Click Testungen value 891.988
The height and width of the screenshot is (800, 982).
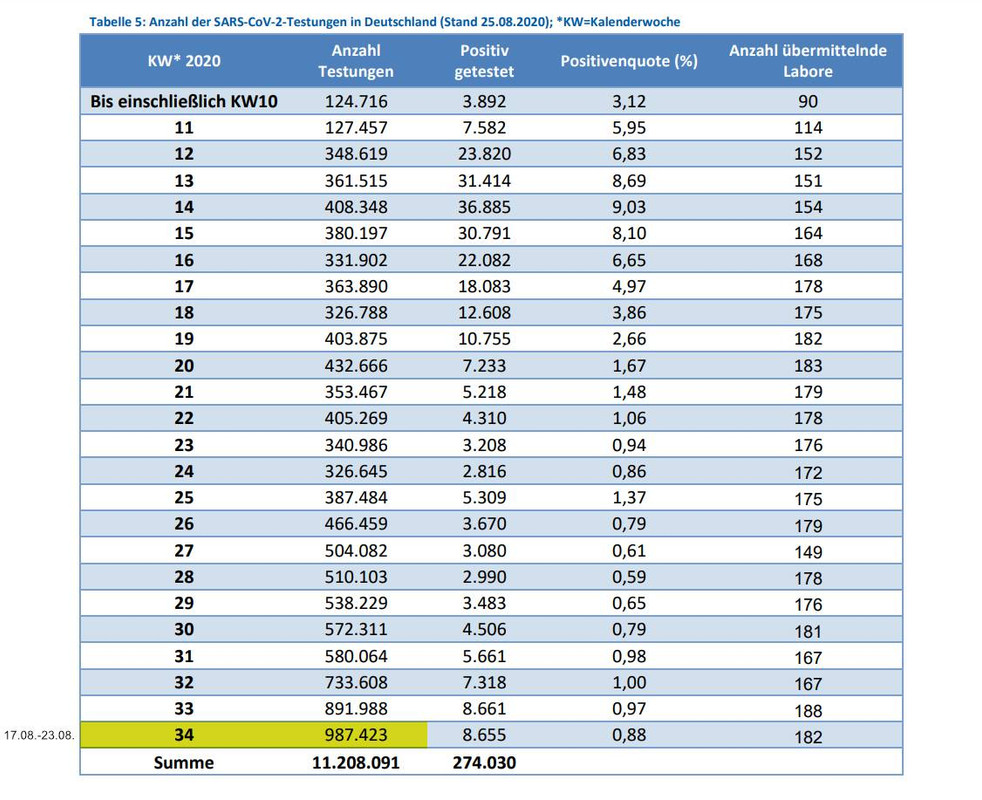(356, 710)
